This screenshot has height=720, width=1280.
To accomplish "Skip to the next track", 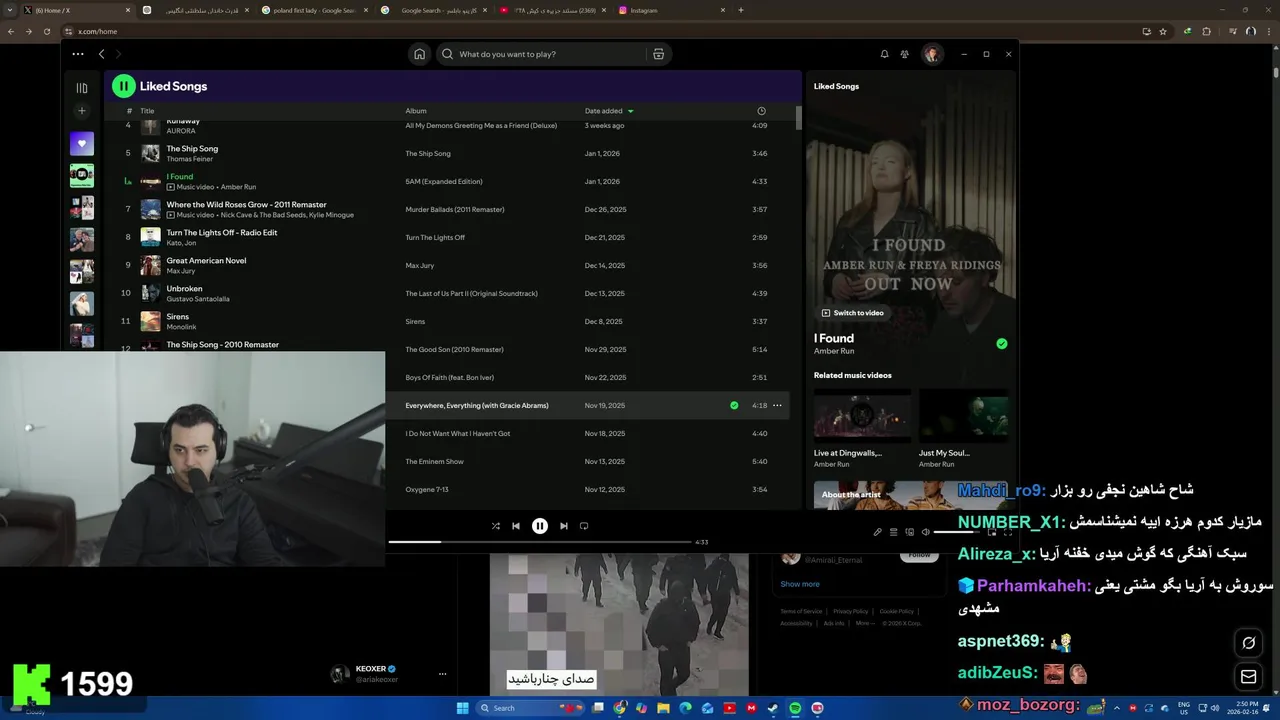I will [564, 526].
